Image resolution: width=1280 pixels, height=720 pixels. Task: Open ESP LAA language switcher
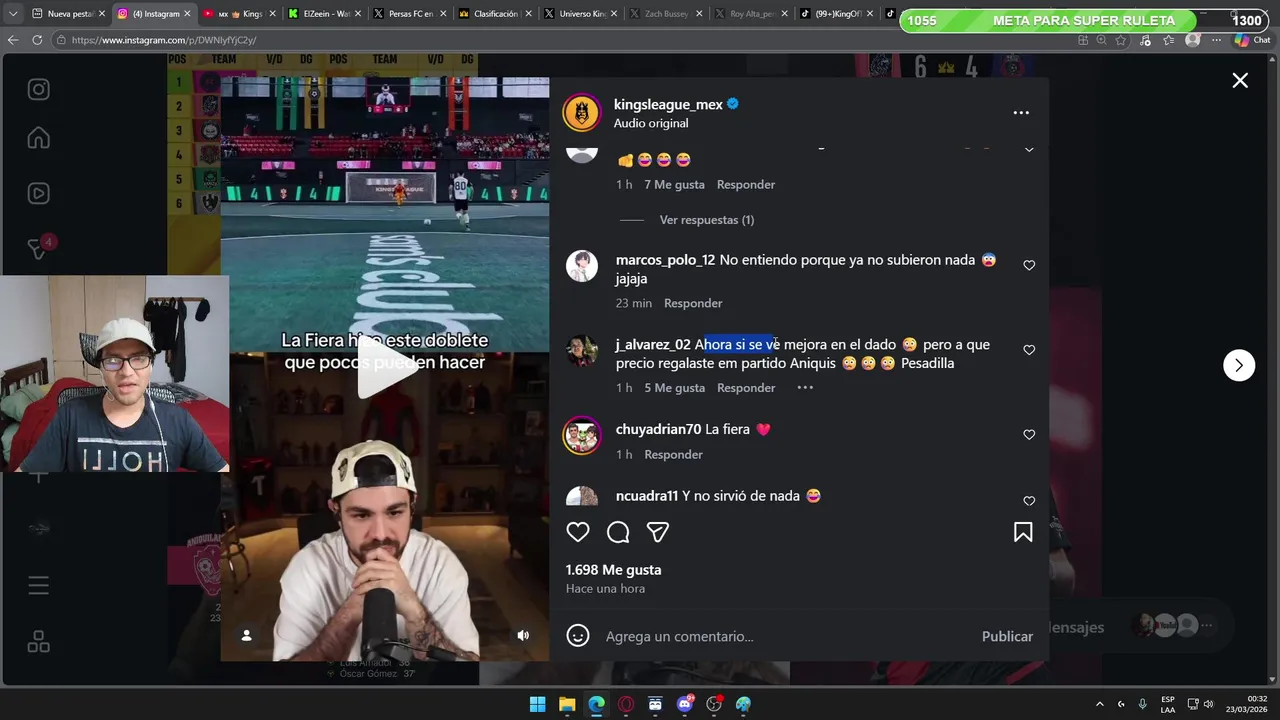coord(1168,704)
